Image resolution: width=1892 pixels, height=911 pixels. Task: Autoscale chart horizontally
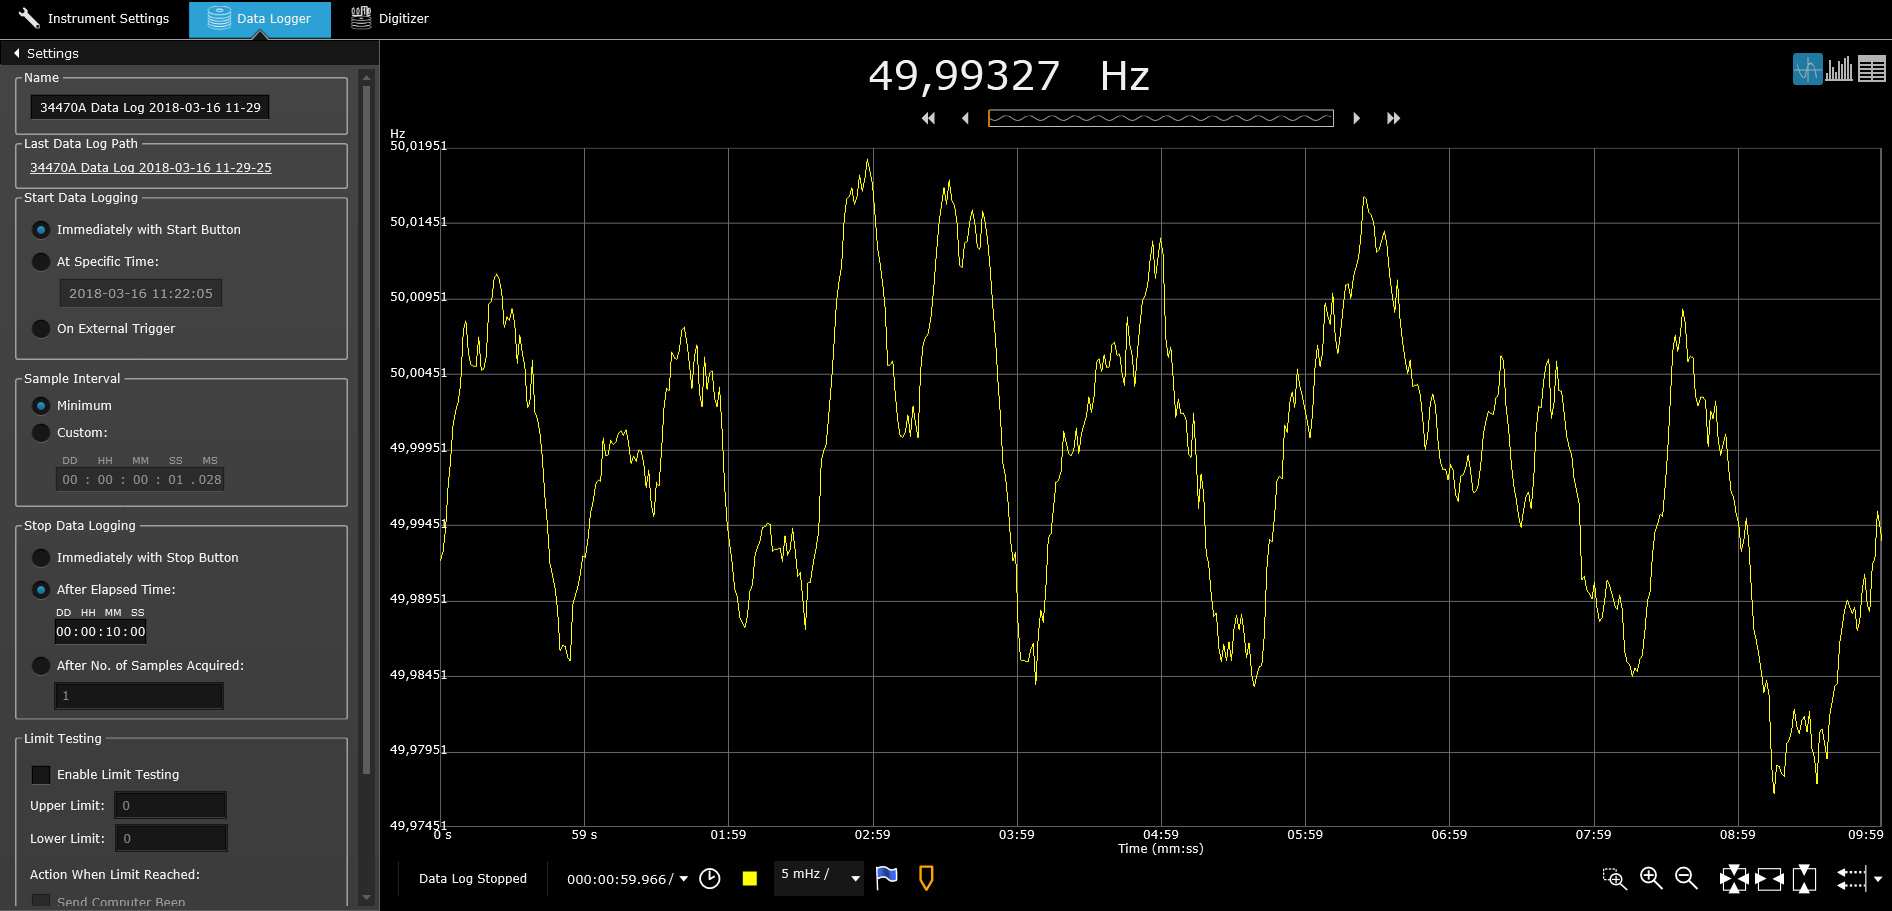pyautogui.click(x=1769, y=879)
